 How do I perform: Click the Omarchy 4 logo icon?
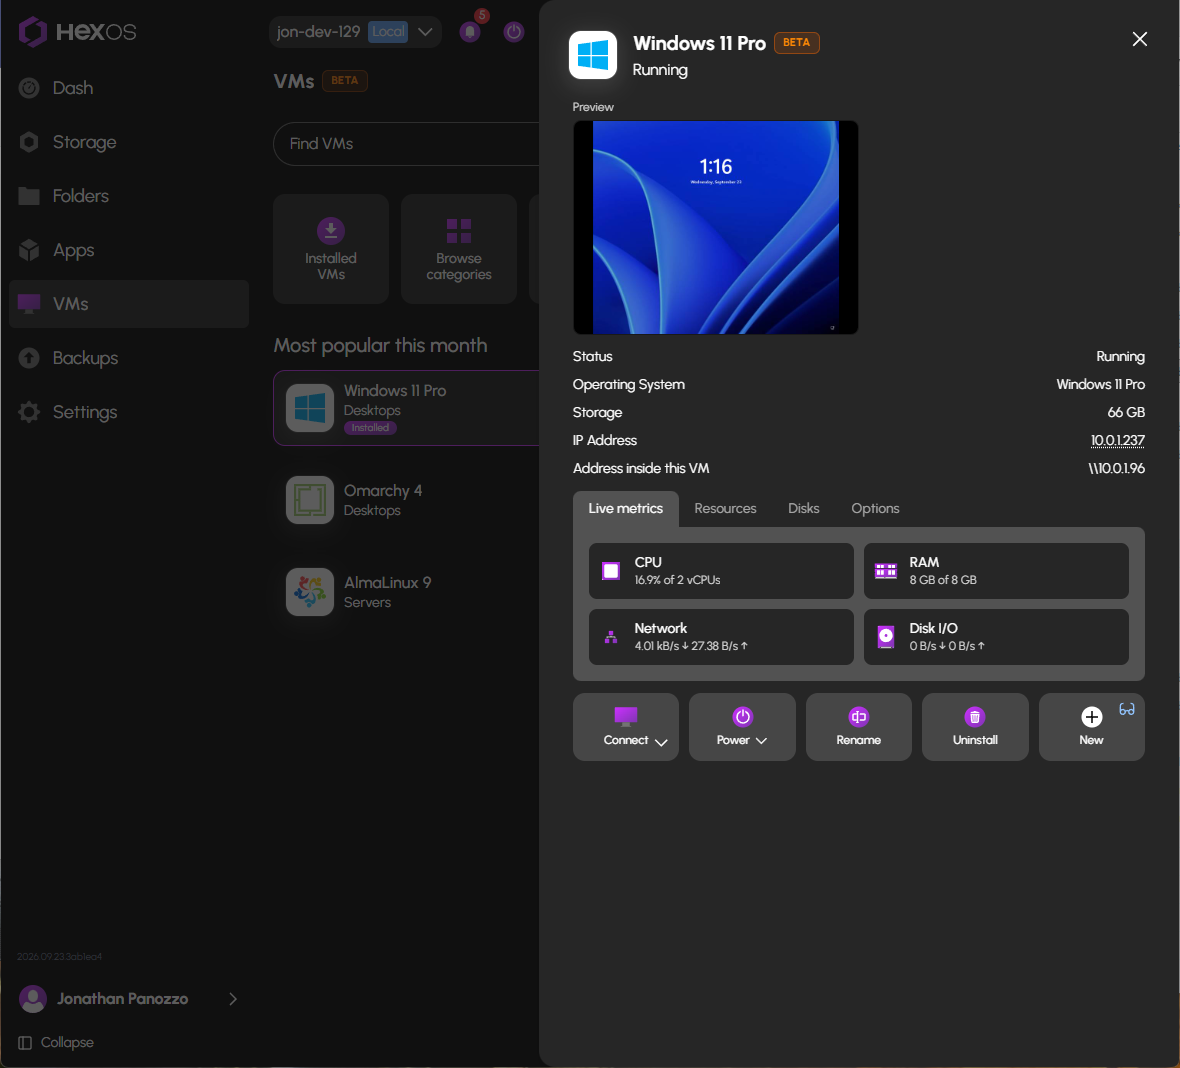310,500
